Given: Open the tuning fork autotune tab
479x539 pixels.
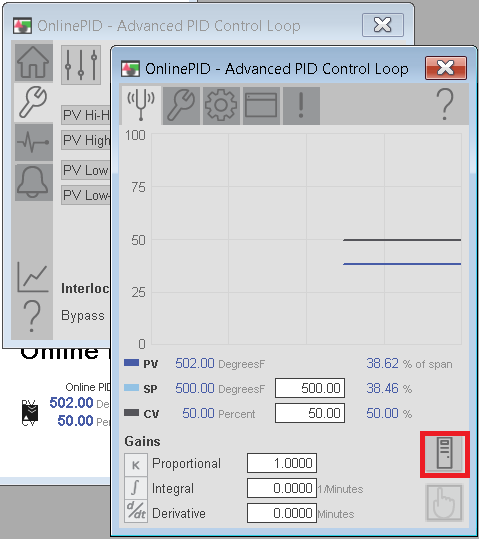Looking at the screenshot, I should click(141, 105).
